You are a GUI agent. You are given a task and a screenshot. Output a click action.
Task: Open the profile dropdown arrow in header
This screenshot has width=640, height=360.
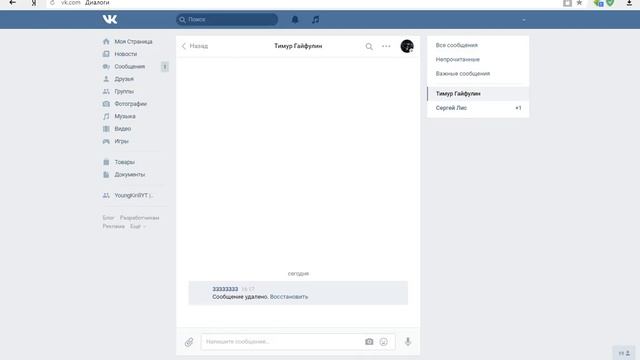coord(524,20)
